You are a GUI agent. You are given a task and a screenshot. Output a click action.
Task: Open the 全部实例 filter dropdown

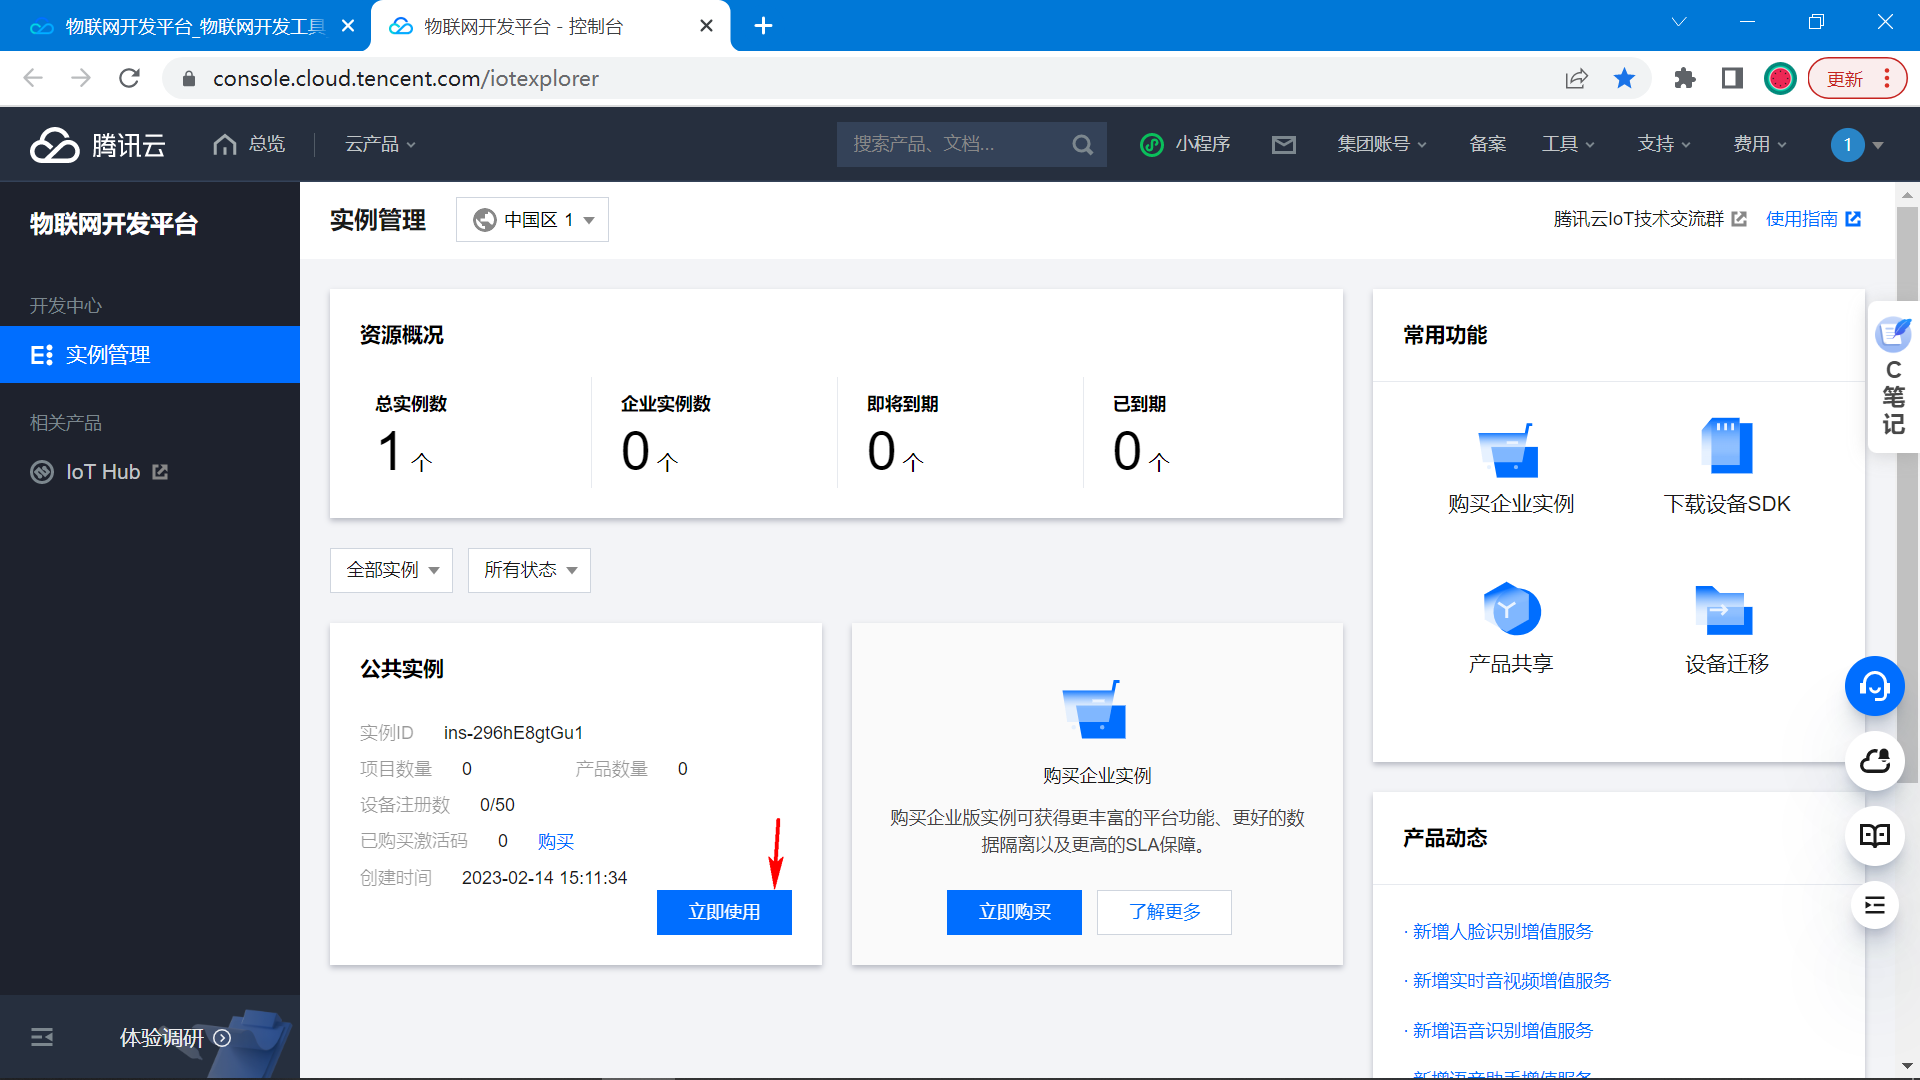(391, 570)
